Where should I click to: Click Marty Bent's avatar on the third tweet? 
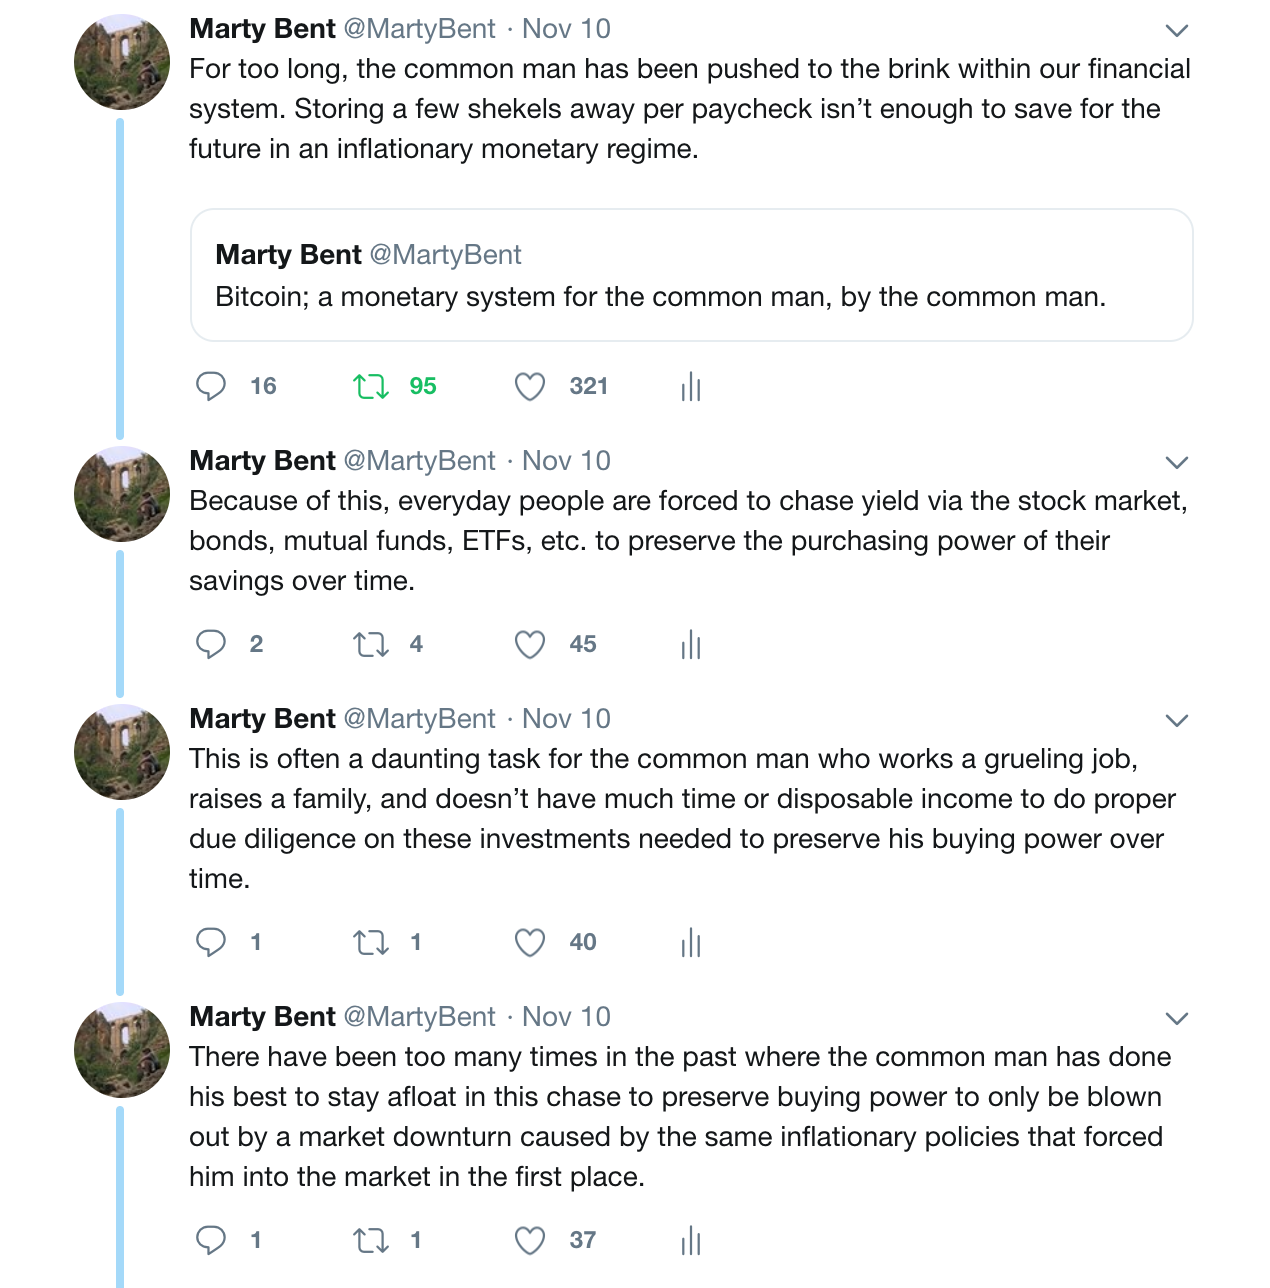click(x=122, y=752)
